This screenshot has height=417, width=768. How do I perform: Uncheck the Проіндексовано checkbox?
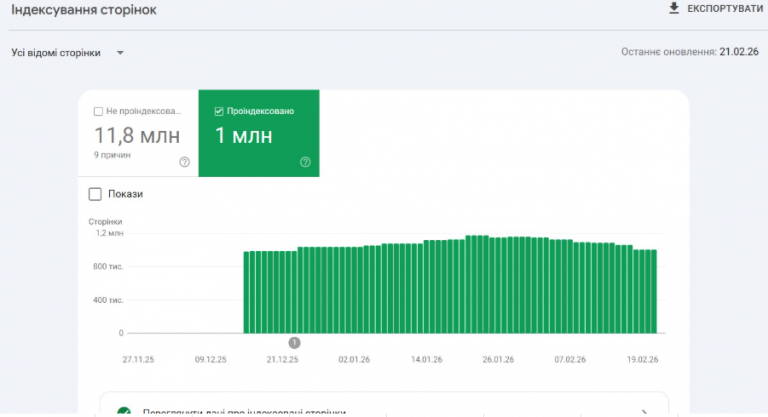(219, 111)
